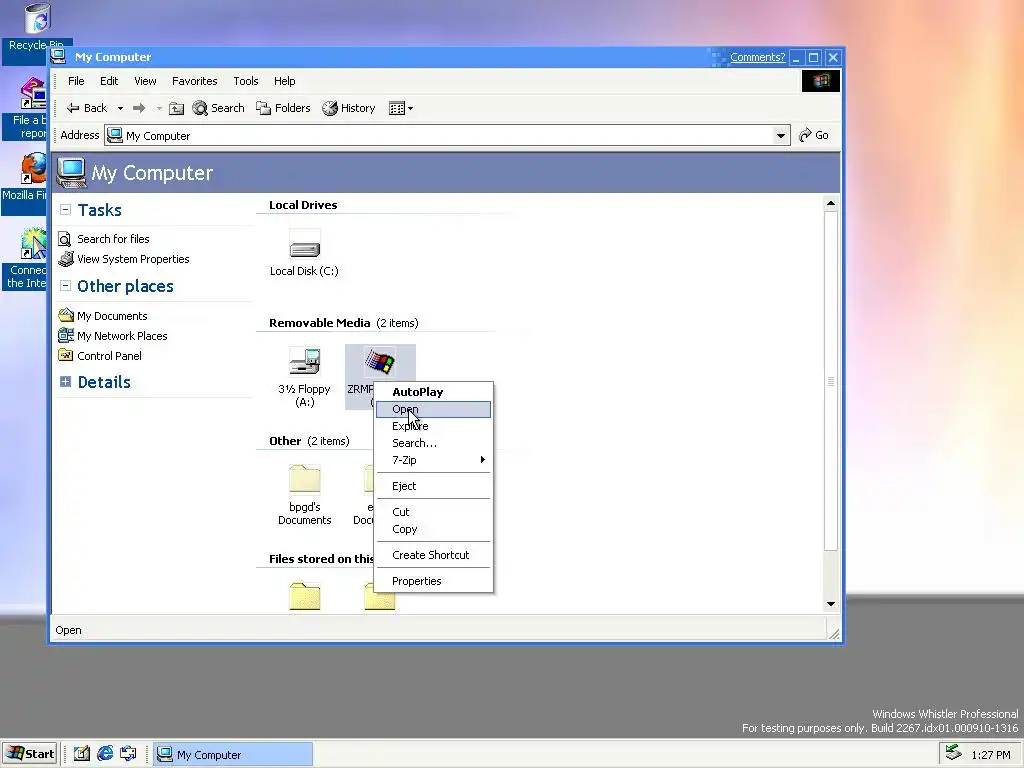Click Search for files link
The image size is (1024, 768).
point(113,239)
